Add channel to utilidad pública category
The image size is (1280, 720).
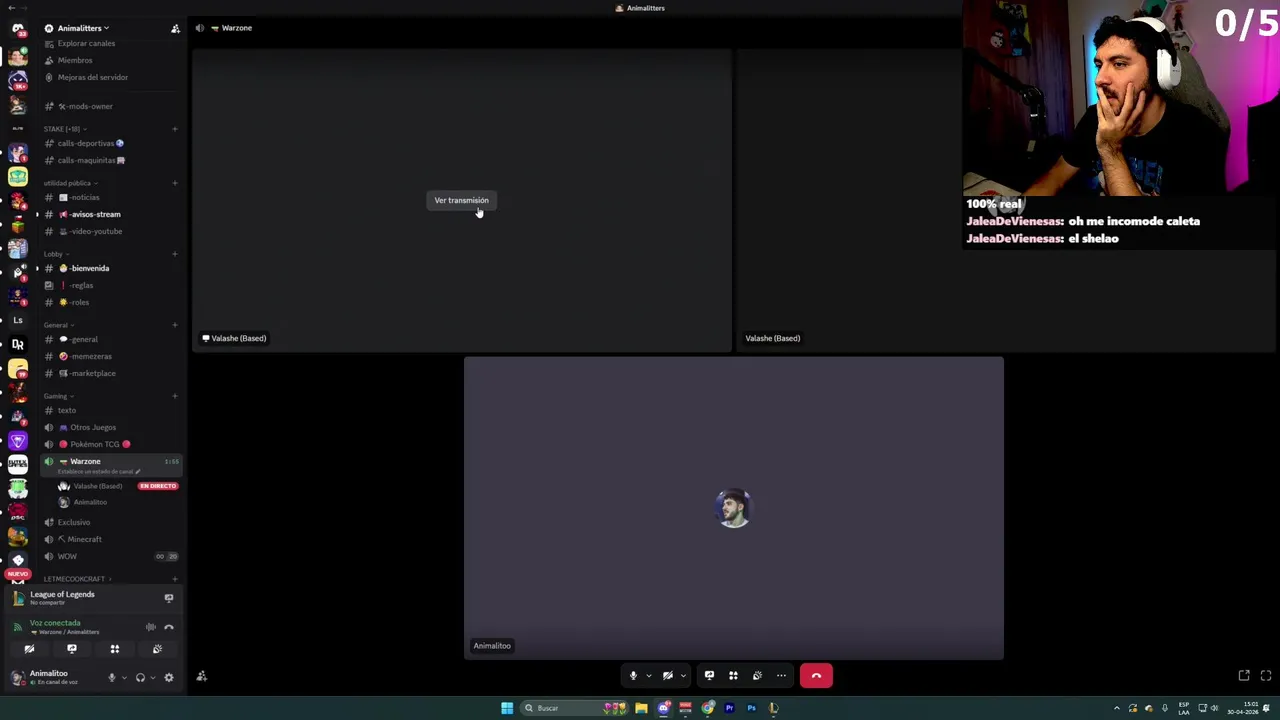pos(174,183)
